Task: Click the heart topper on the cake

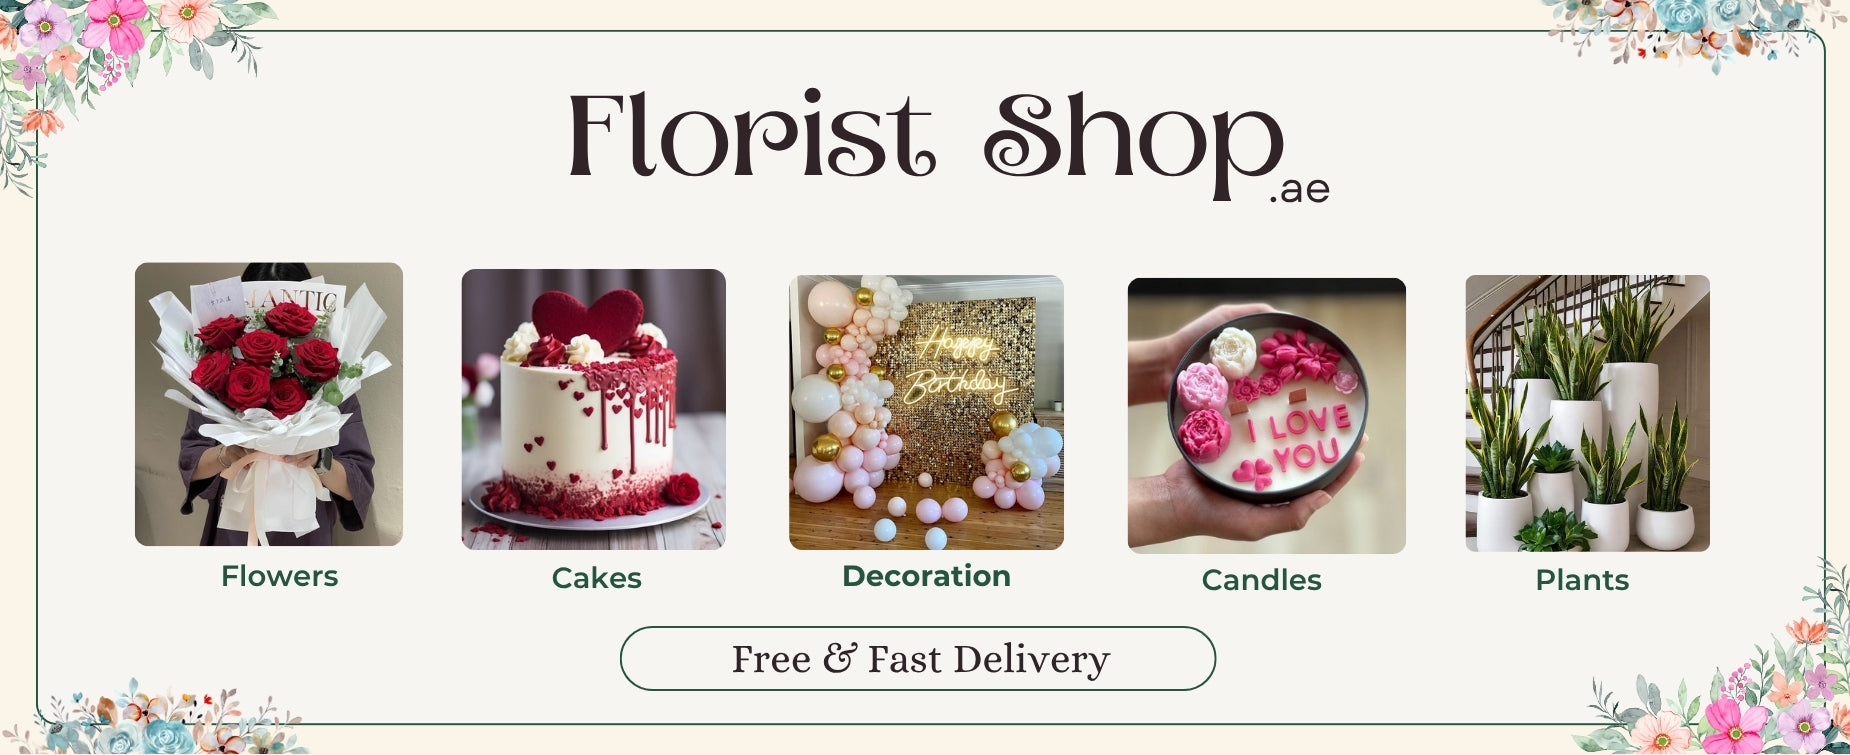Action: click(x=587, y=320)
